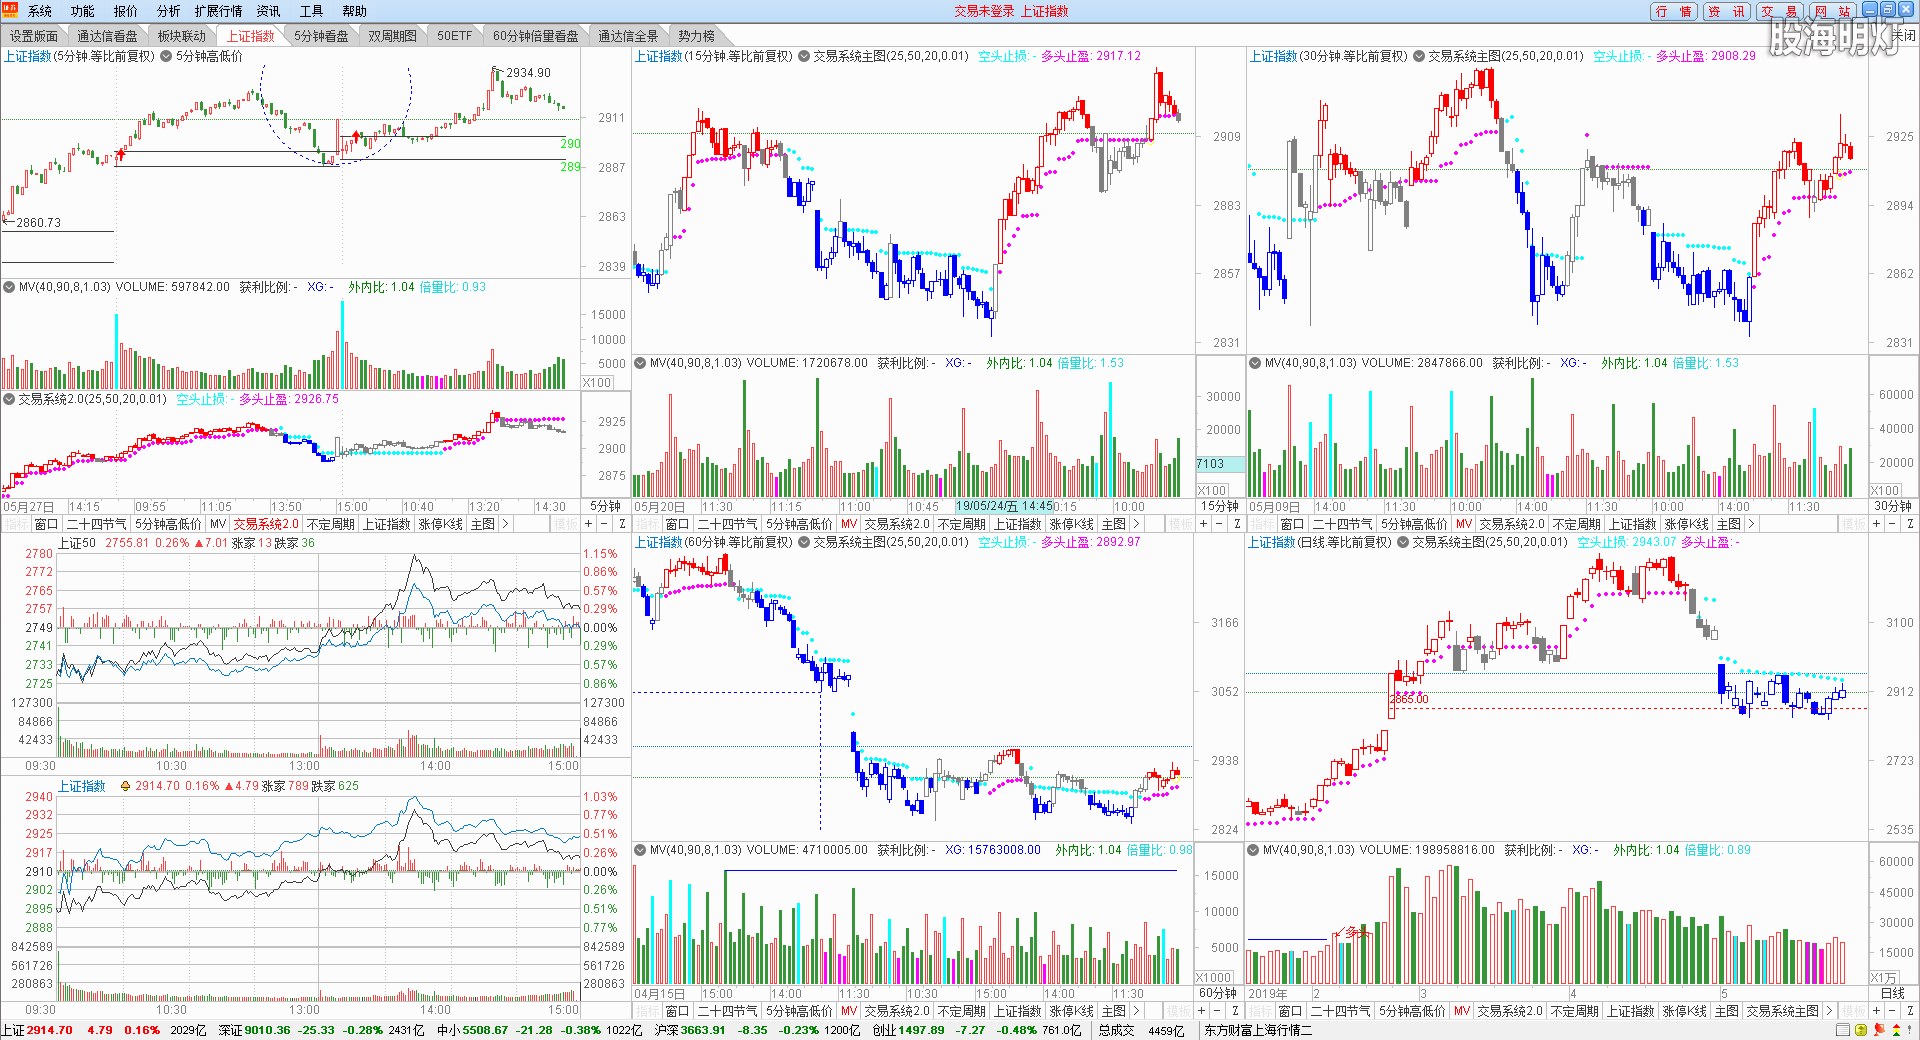Switch to the 5分钟看盘 tab
The image size is (1920, 1040).
(322, 36)
